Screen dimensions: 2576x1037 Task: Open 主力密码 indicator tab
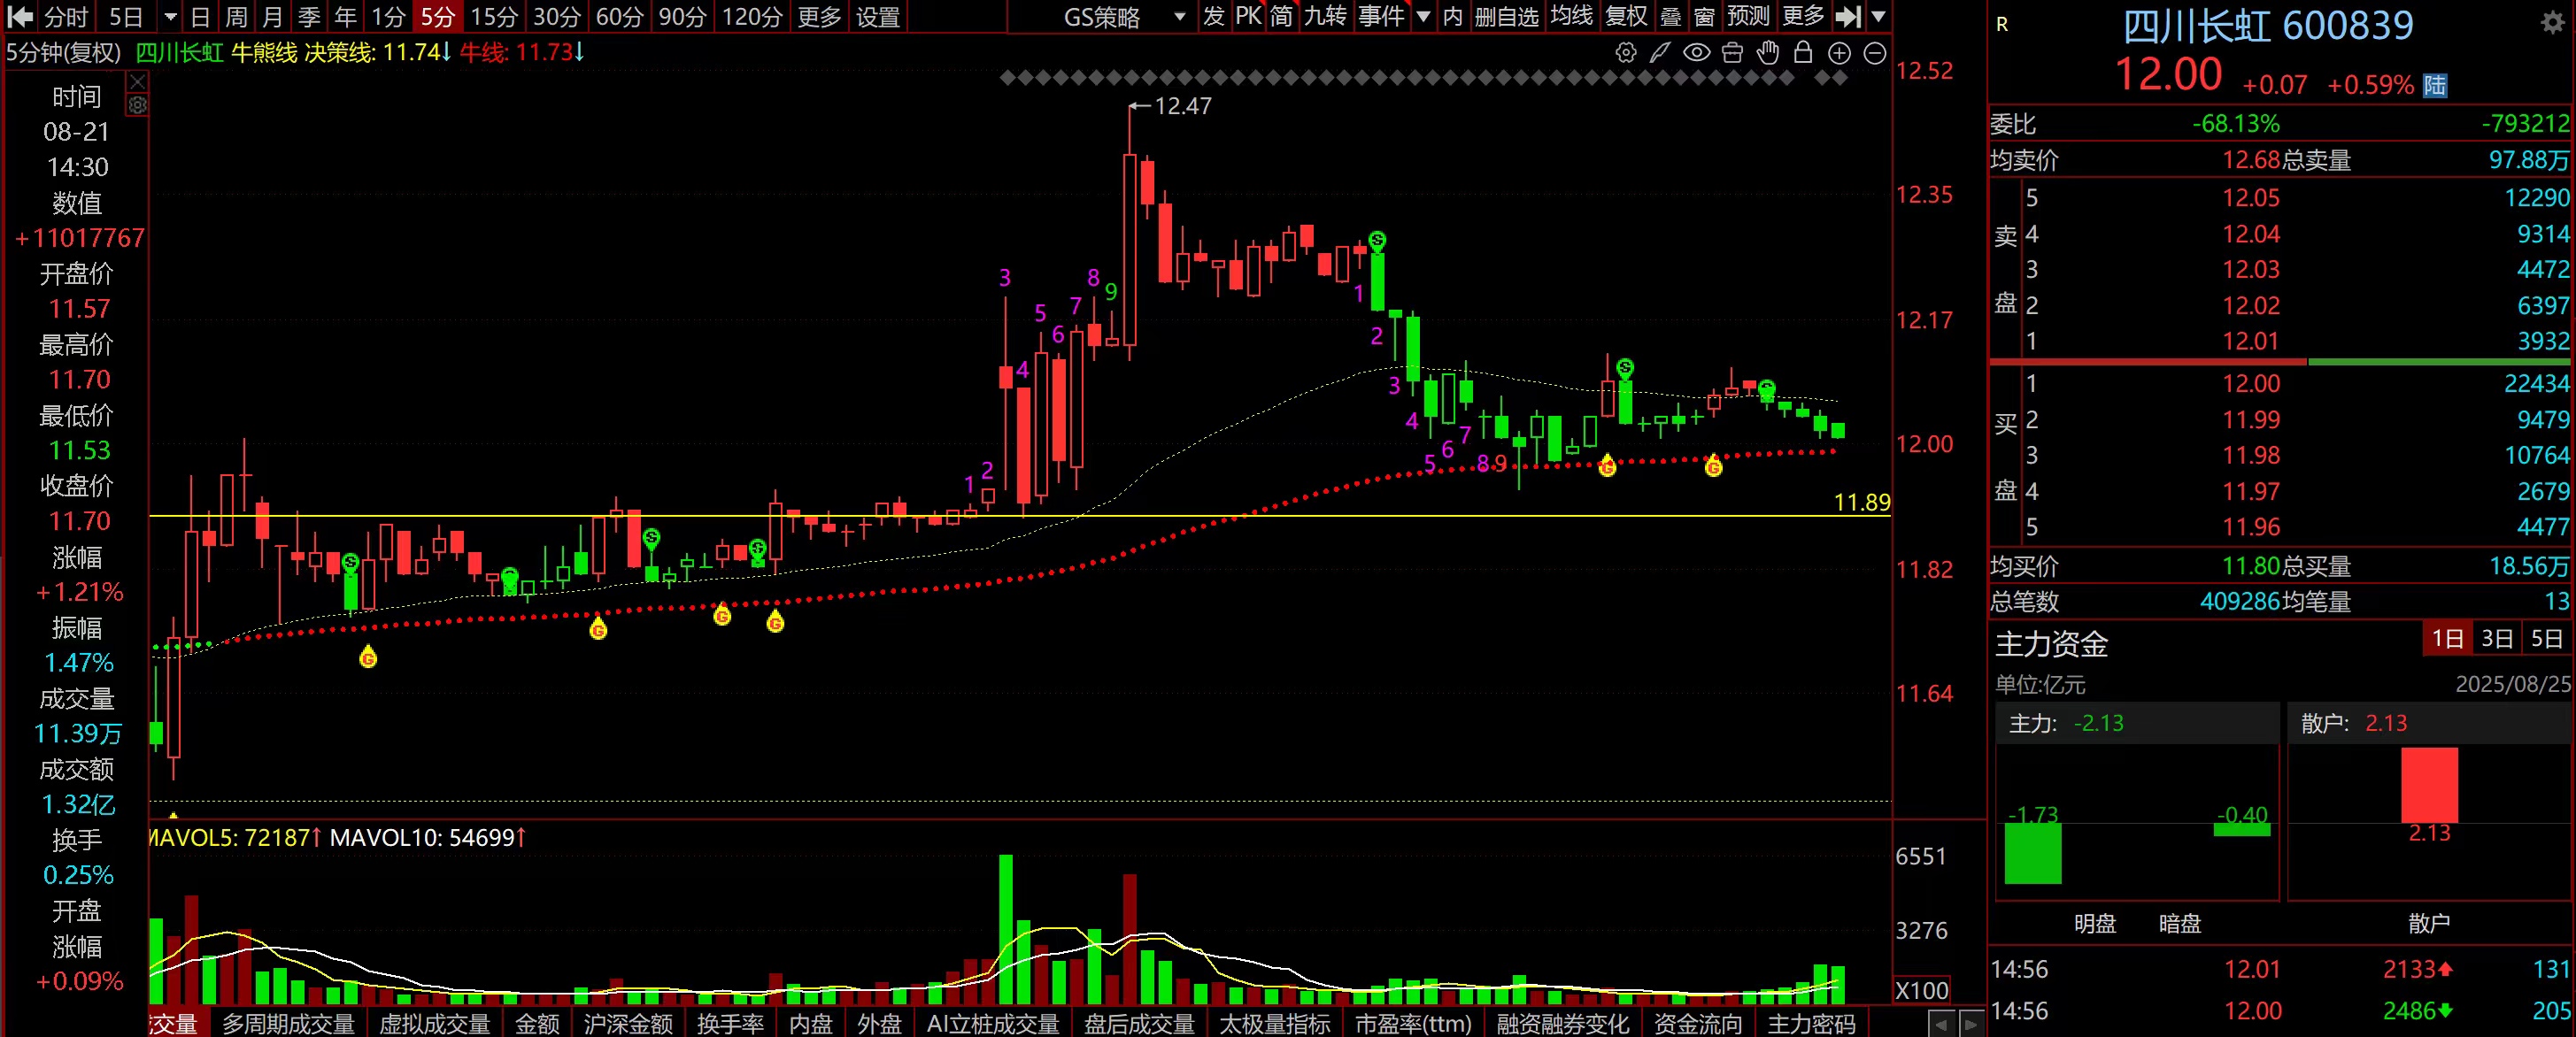tap(1811, 1024)
